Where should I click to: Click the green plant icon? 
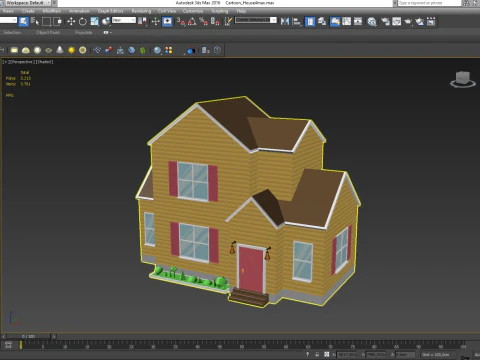pyautogui.click(x=143, y=50)
